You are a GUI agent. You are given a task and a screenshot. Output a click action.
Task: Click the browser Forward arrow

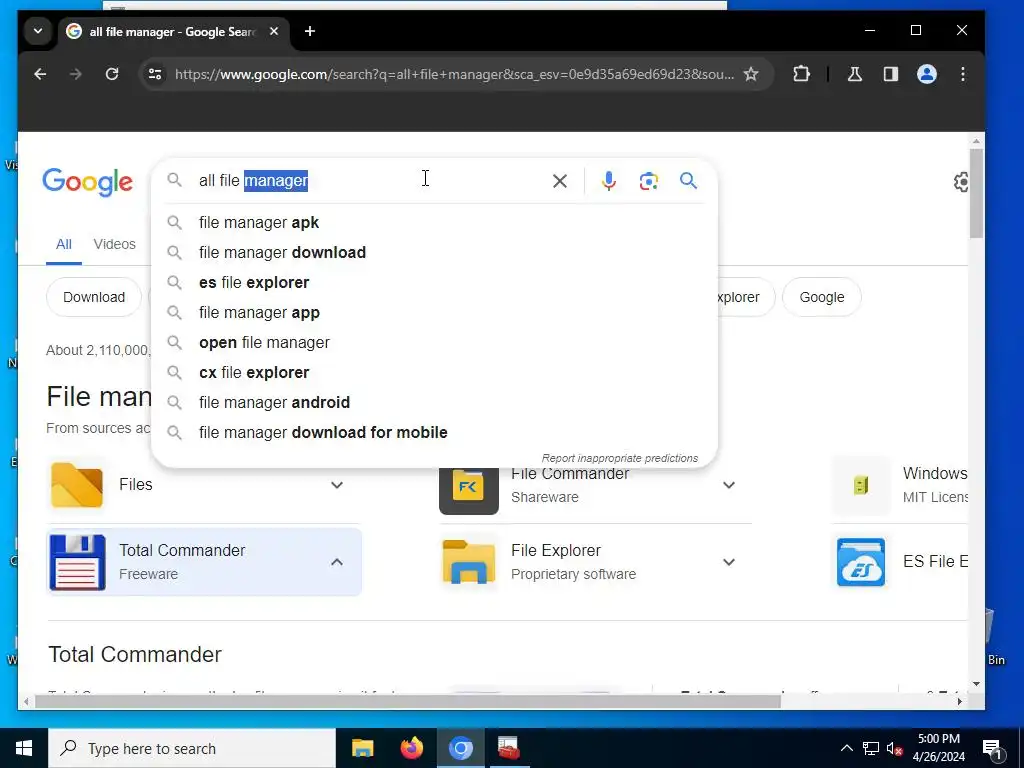tap(76, 74)
